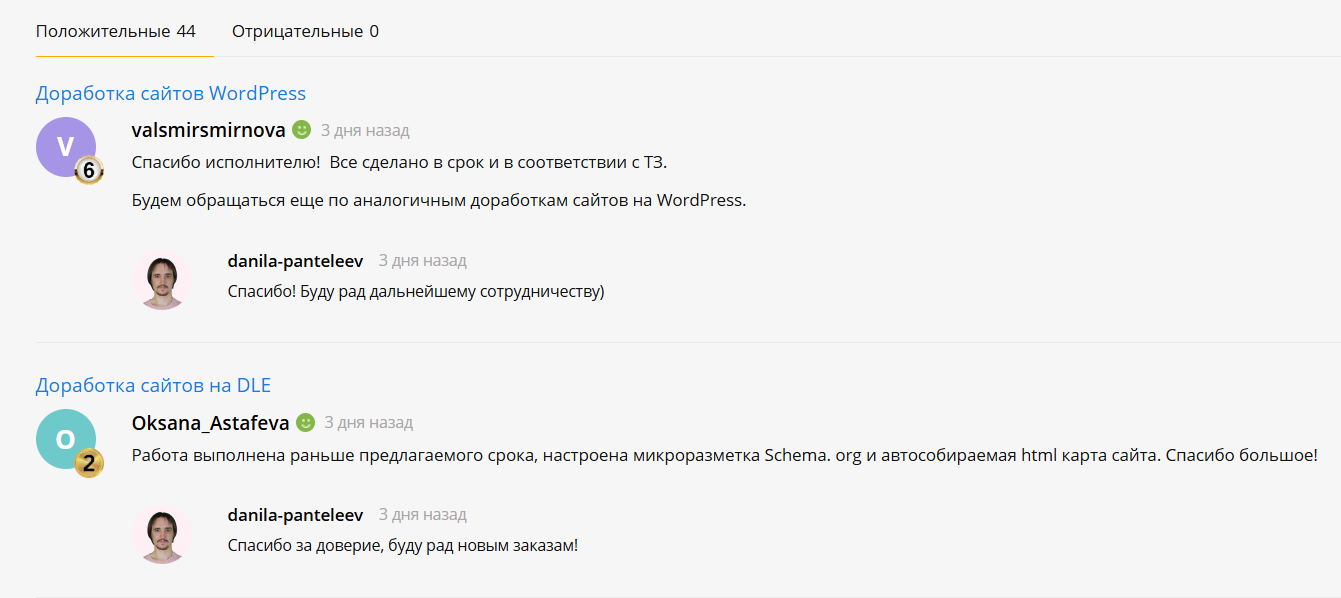The height and width of the screenshot is (598, 1341).
Task: Click the timestamp beside valsmirsmirnova's review
Action: coord(365,130)
